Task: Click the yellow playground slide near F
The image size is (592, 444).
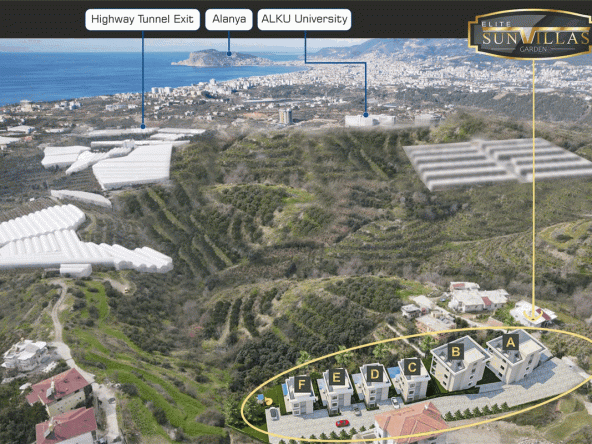Action: pyautogui.click(x=268, y=401)
